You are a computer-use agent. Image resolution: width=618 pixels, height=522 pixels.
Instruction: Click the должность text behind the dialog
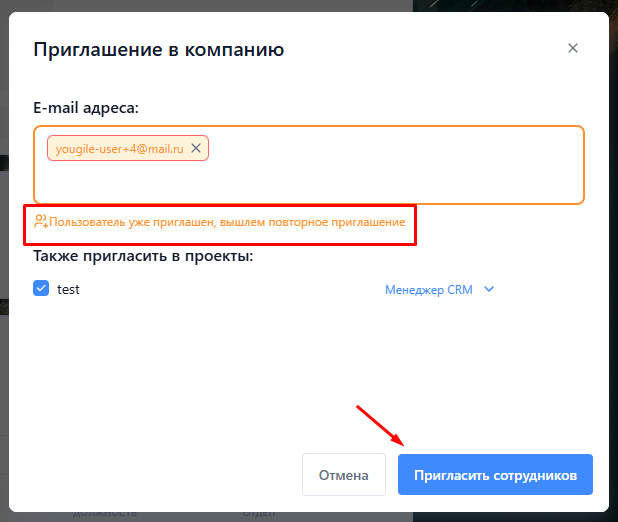(x=104, y=512)
